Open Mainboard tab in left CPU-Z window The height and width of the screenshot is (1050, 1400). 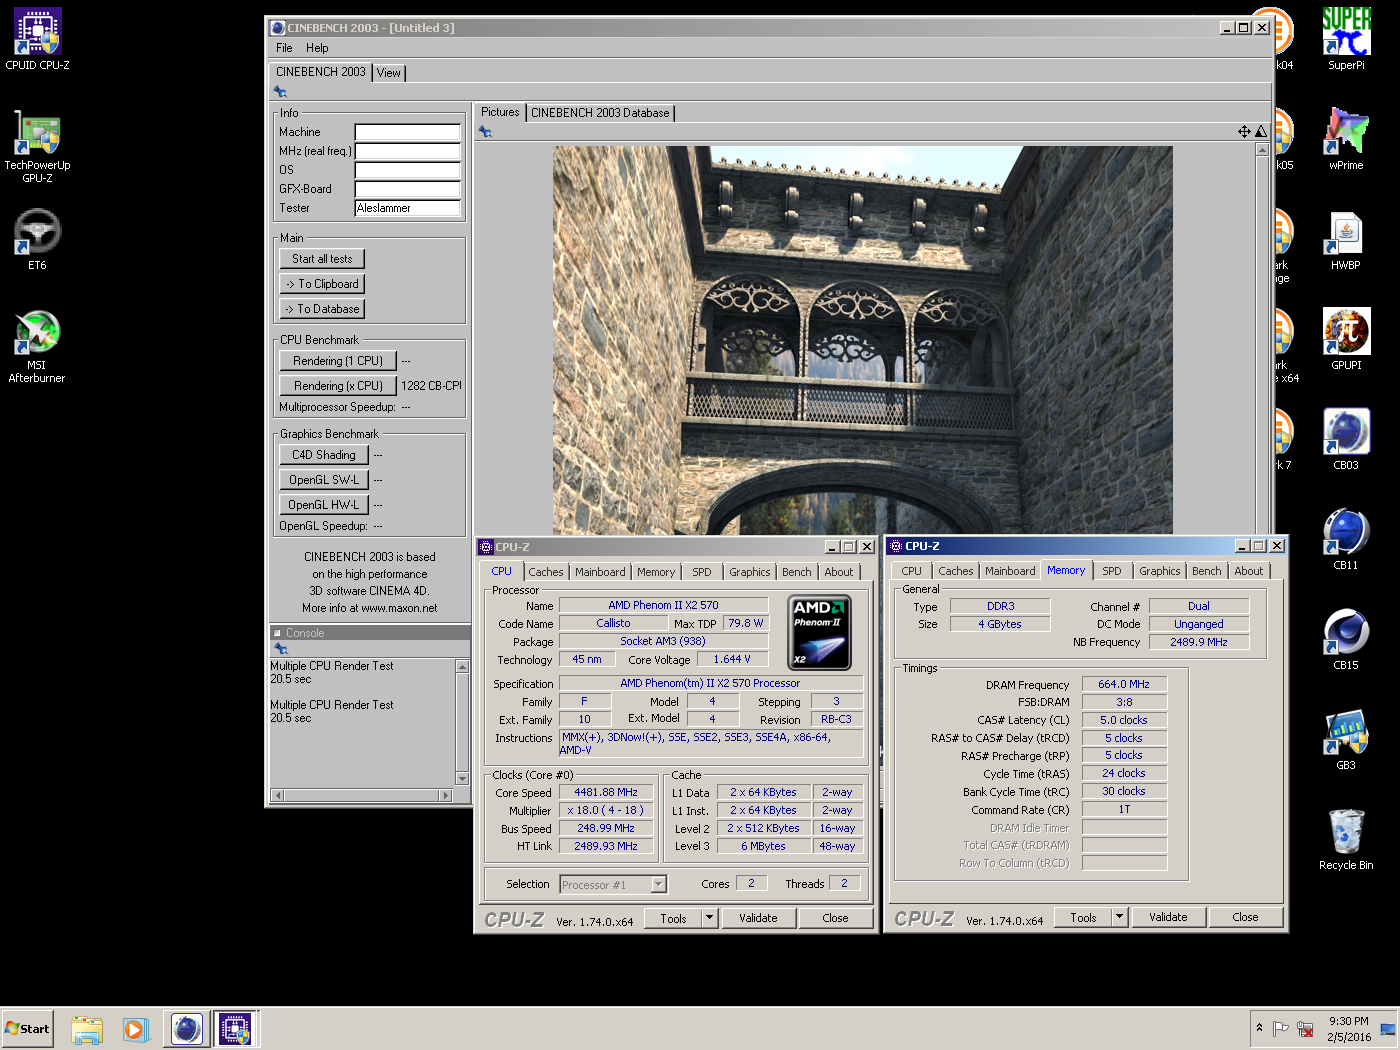tap(600, 572)
